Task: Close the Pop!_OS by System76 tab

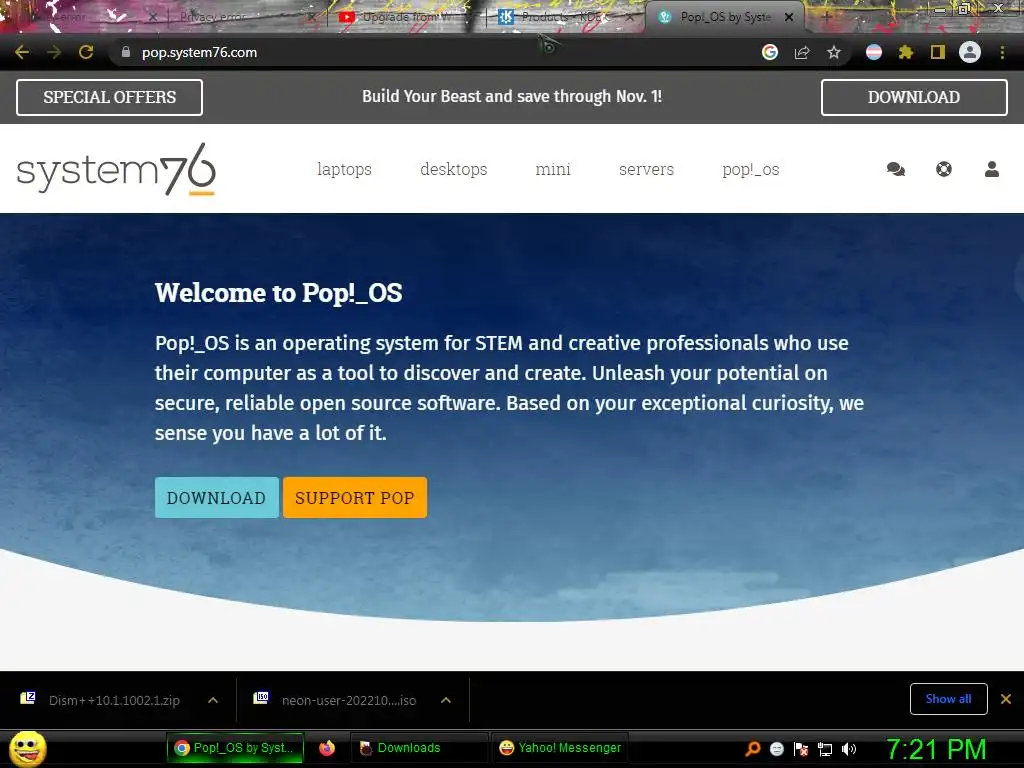Action: coord(789,18)
